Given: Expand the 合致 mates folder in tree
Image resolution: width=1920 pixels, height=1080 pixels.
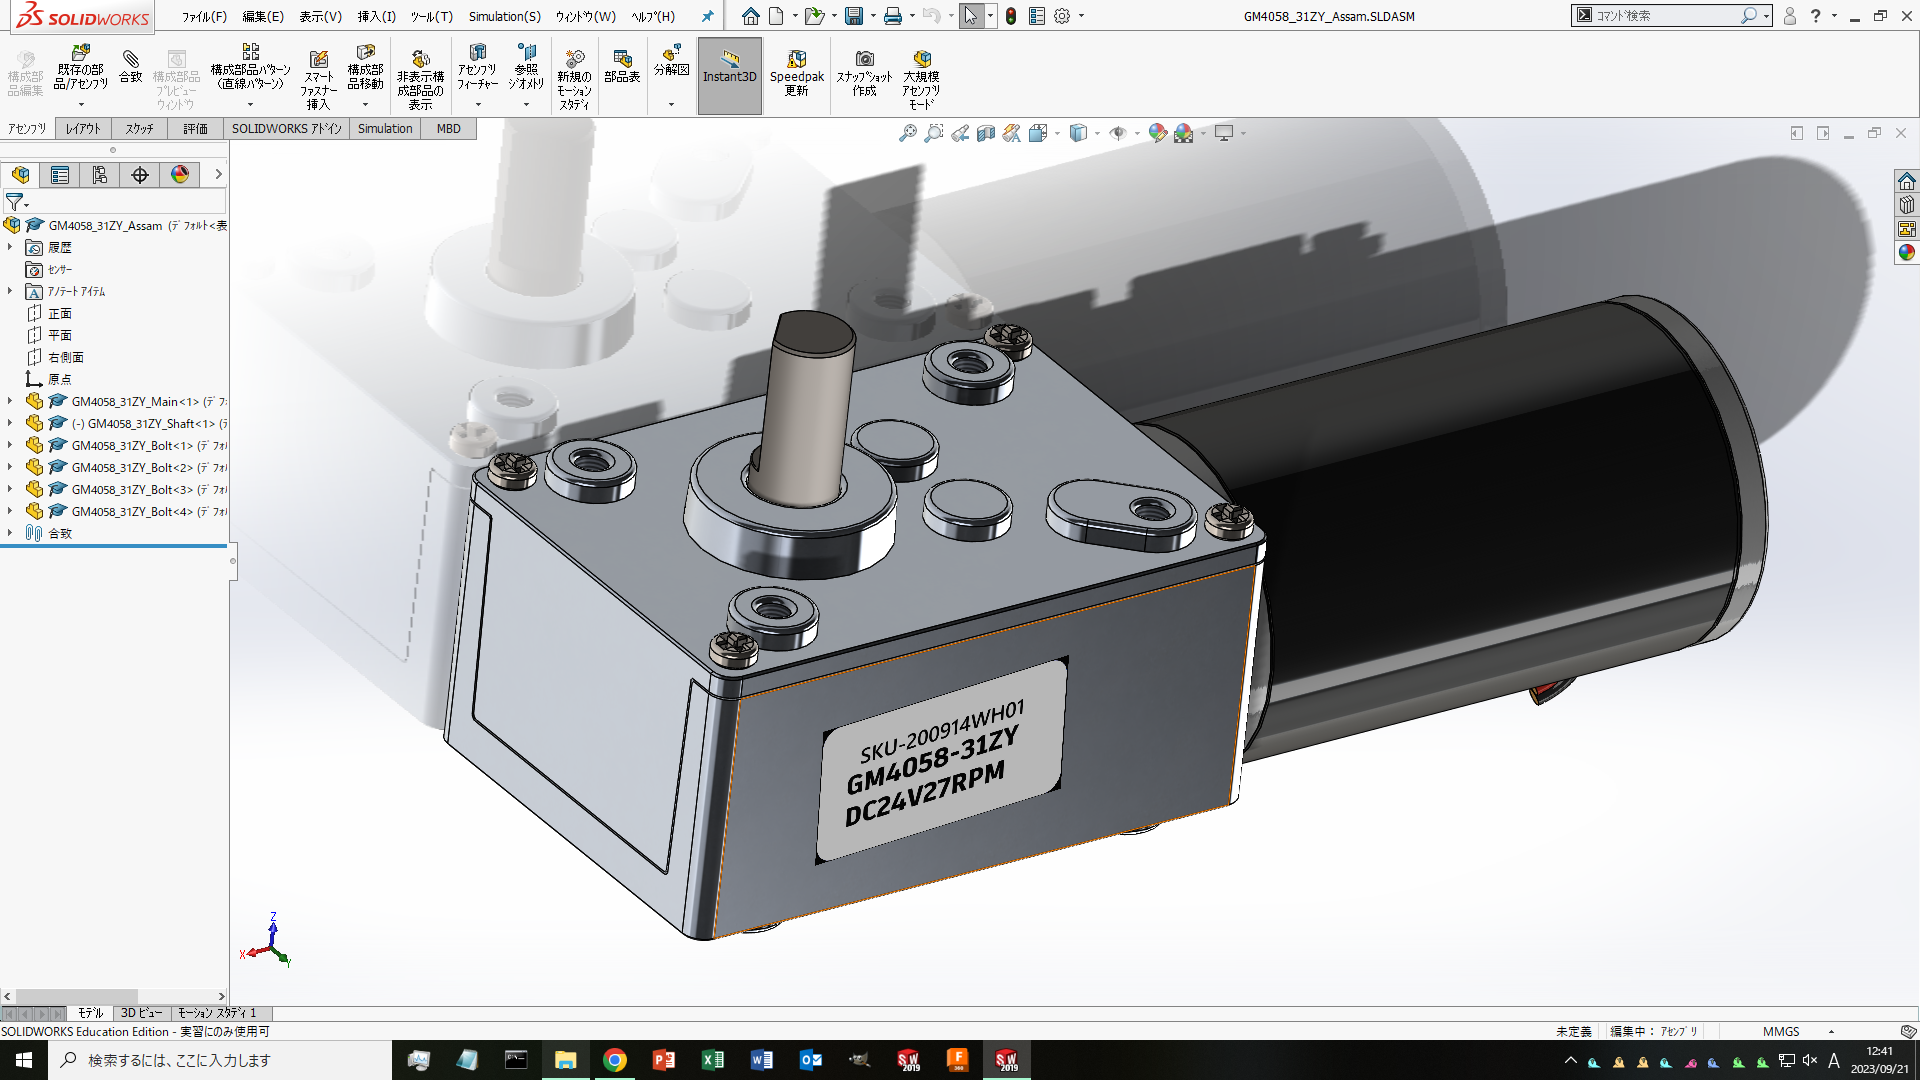Looking at the screenshot, I should pyautogui.click(x=10, y=533).
